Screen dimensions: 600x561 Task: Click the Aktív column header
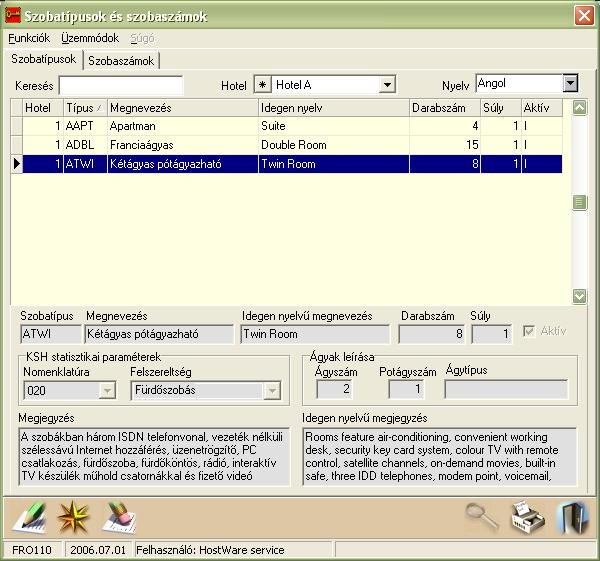[541, 108]
